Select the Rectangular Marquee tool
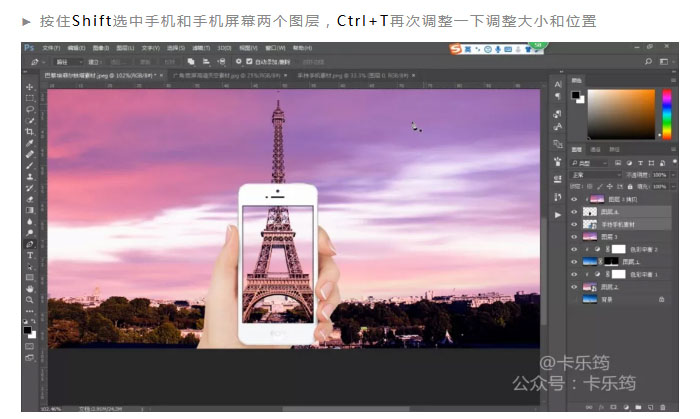Viewport: 700px width, 419px height. click(x=29, y=98)
